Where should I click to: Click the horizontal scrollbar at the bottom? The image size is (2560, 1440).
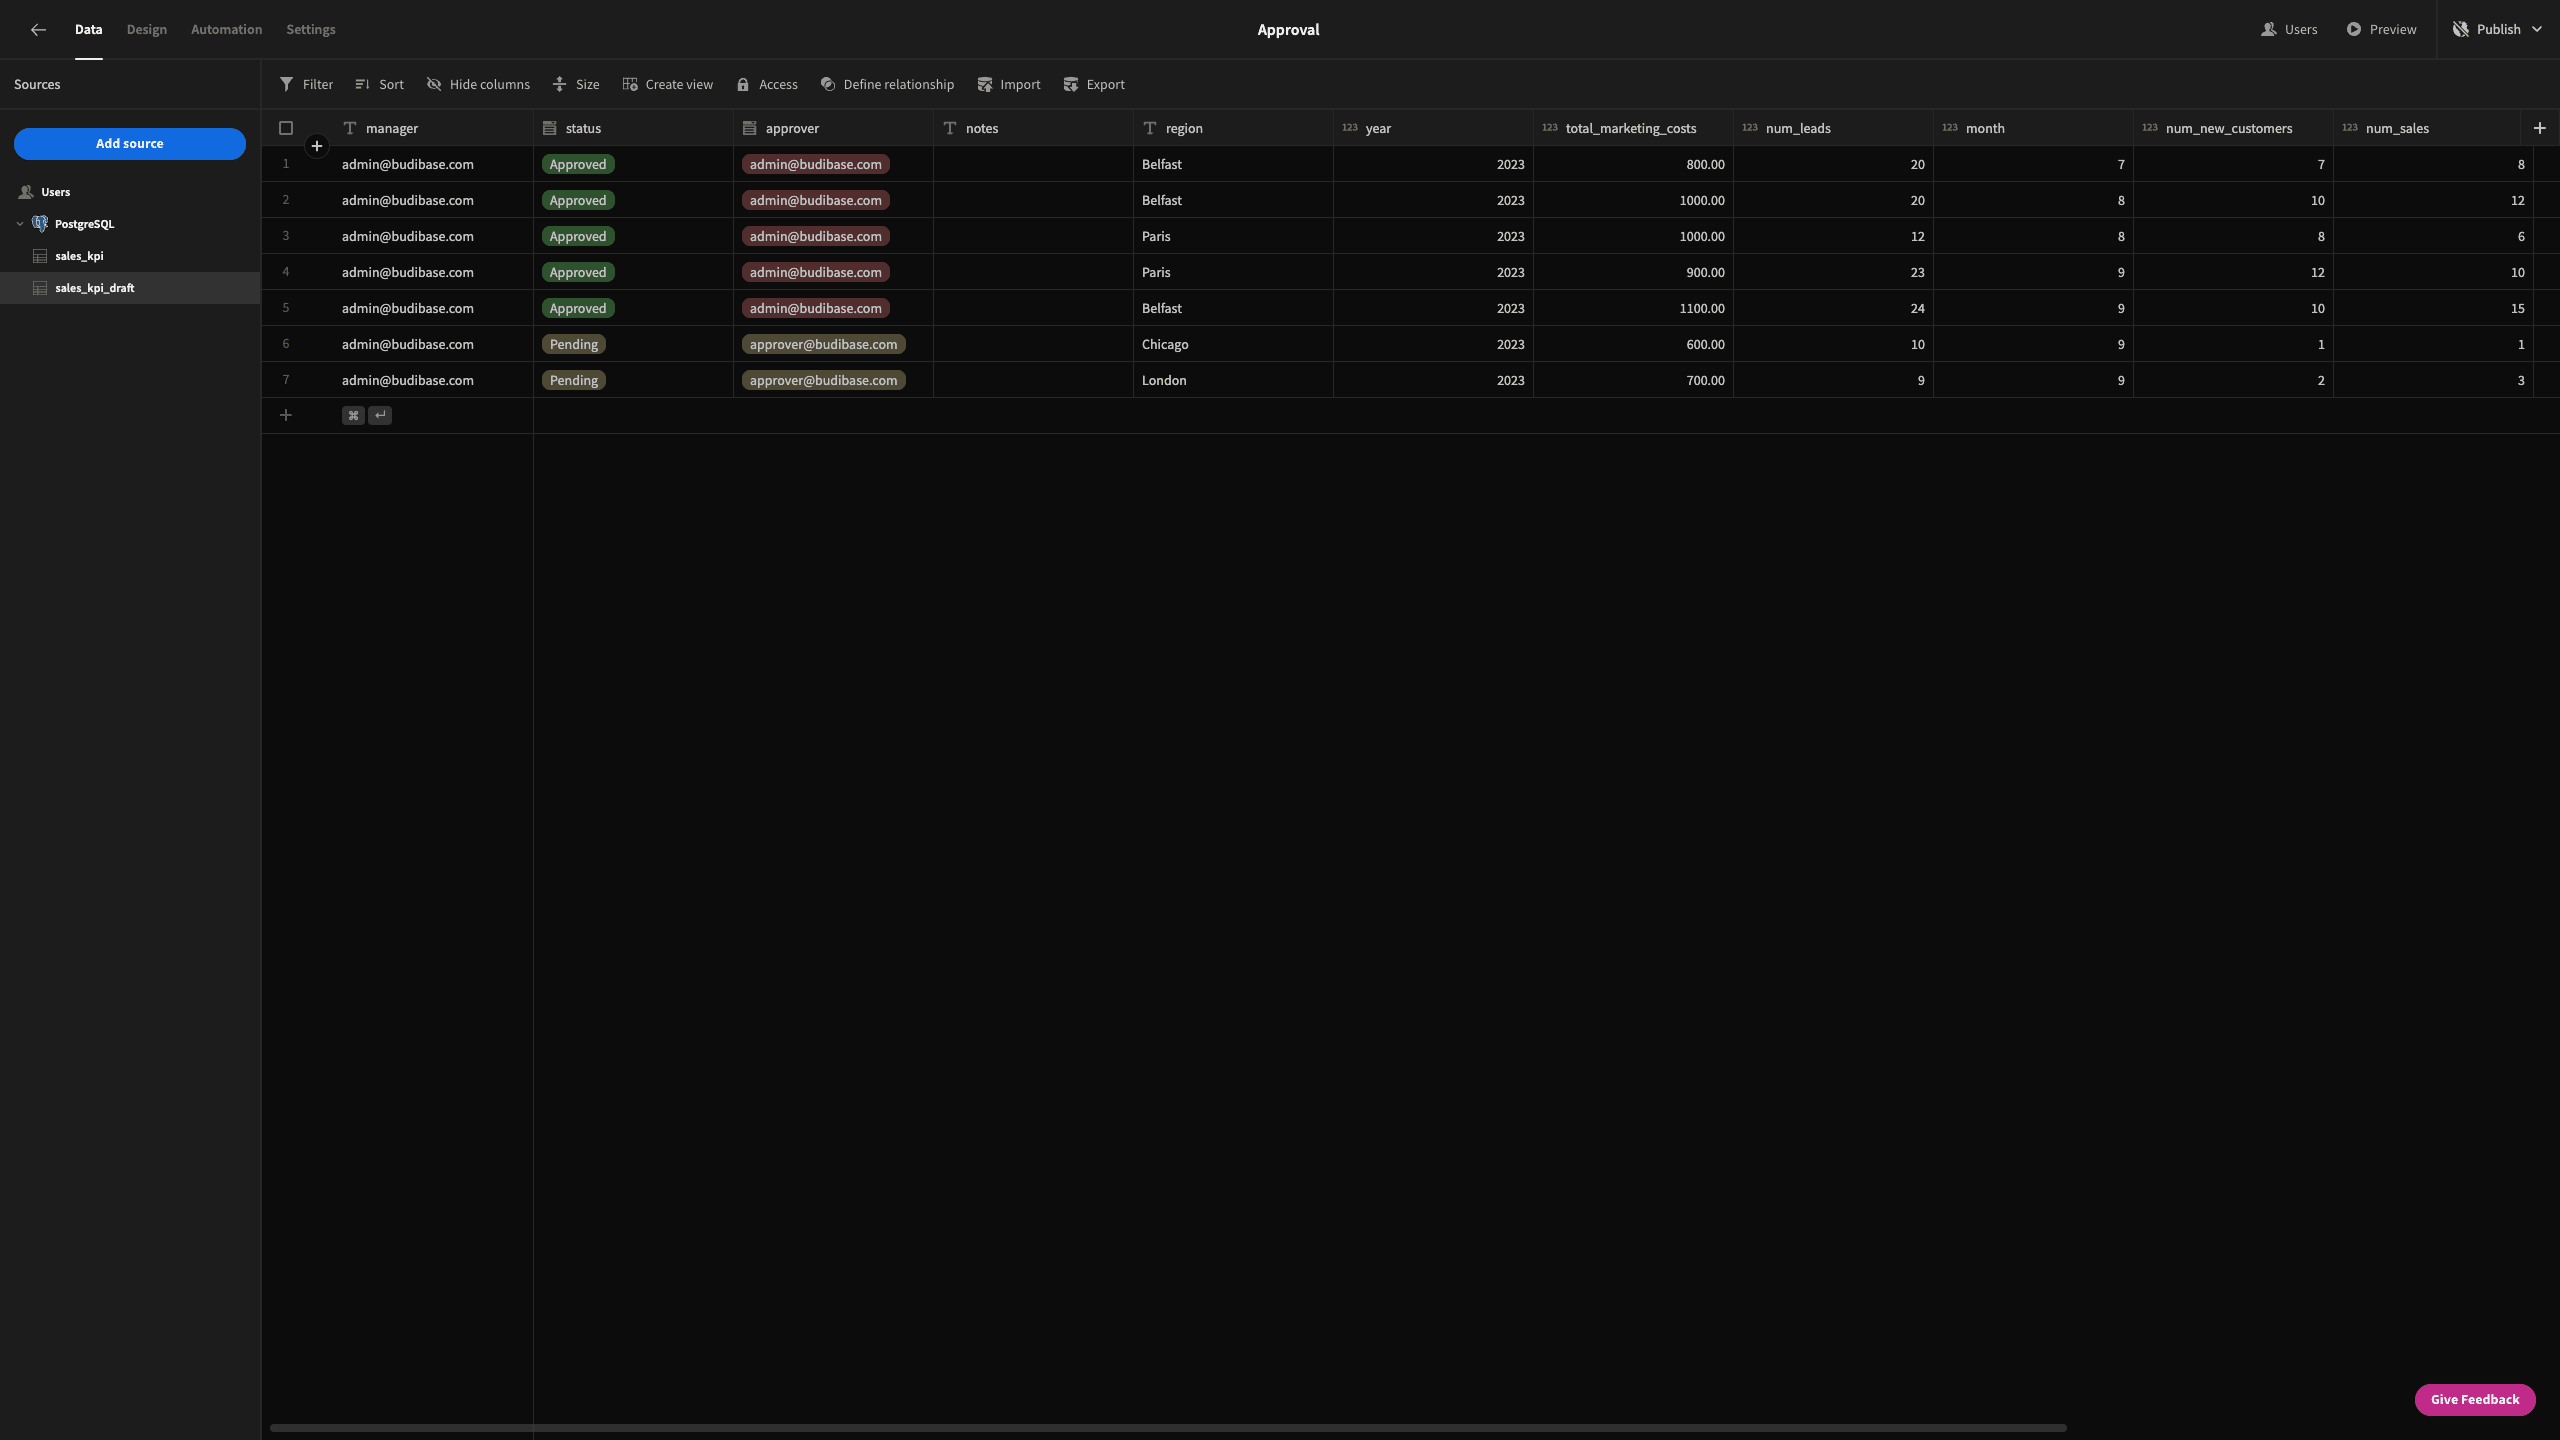pos(1168,1428)
